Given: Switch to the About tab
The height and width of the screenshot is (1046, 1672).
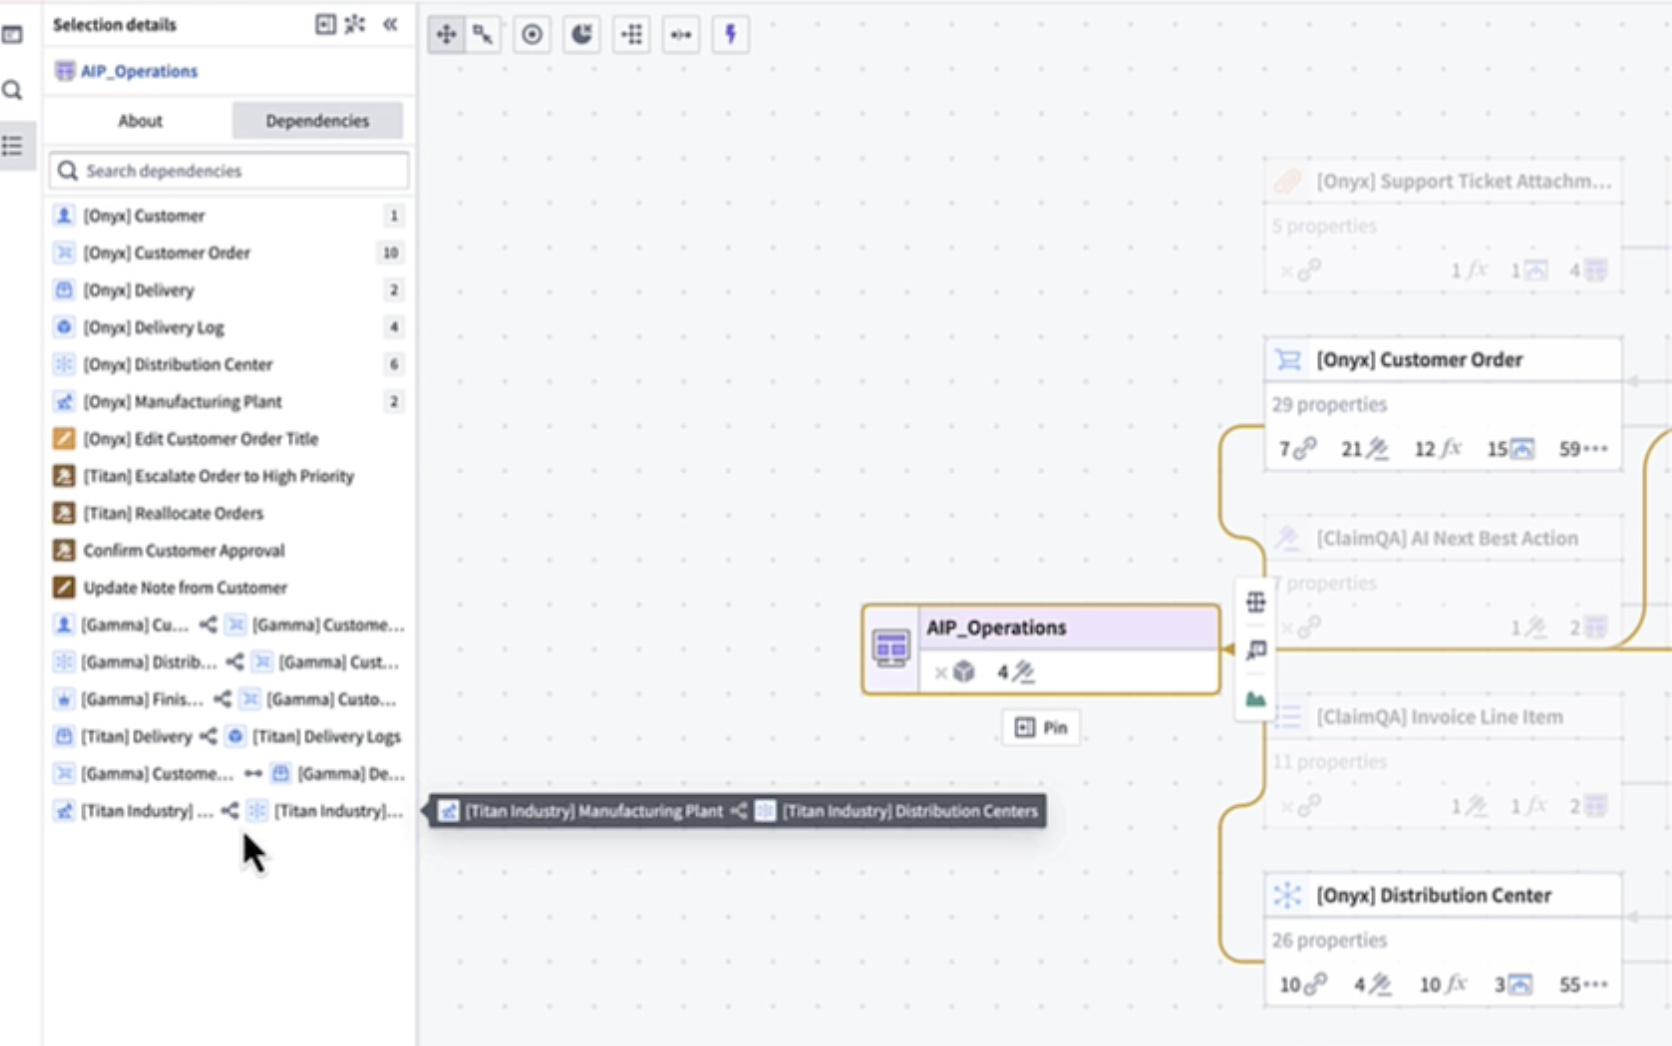Looking at the screenshot, I should pos(140,120).
